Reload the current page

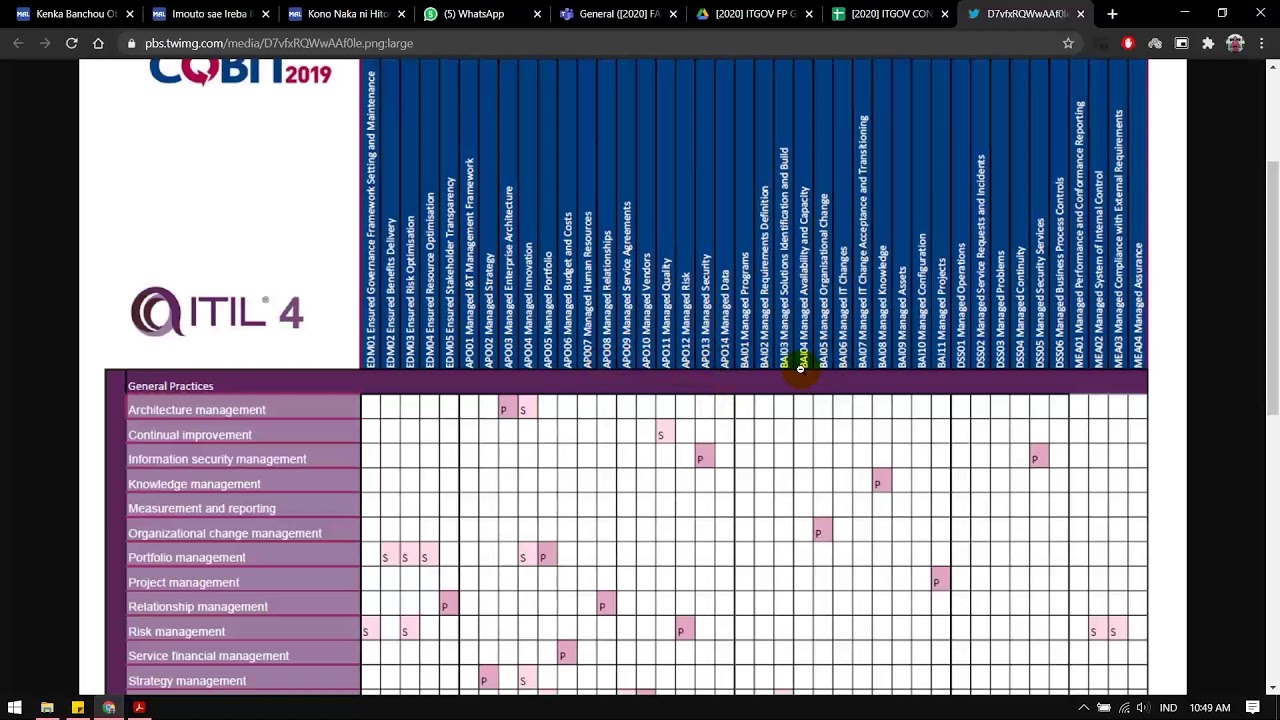pos(72,43)
